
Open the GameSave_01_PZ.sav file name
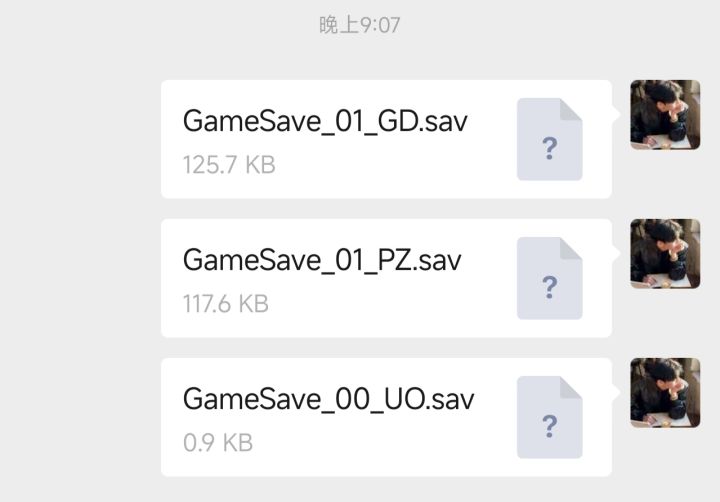pos(322,260)
